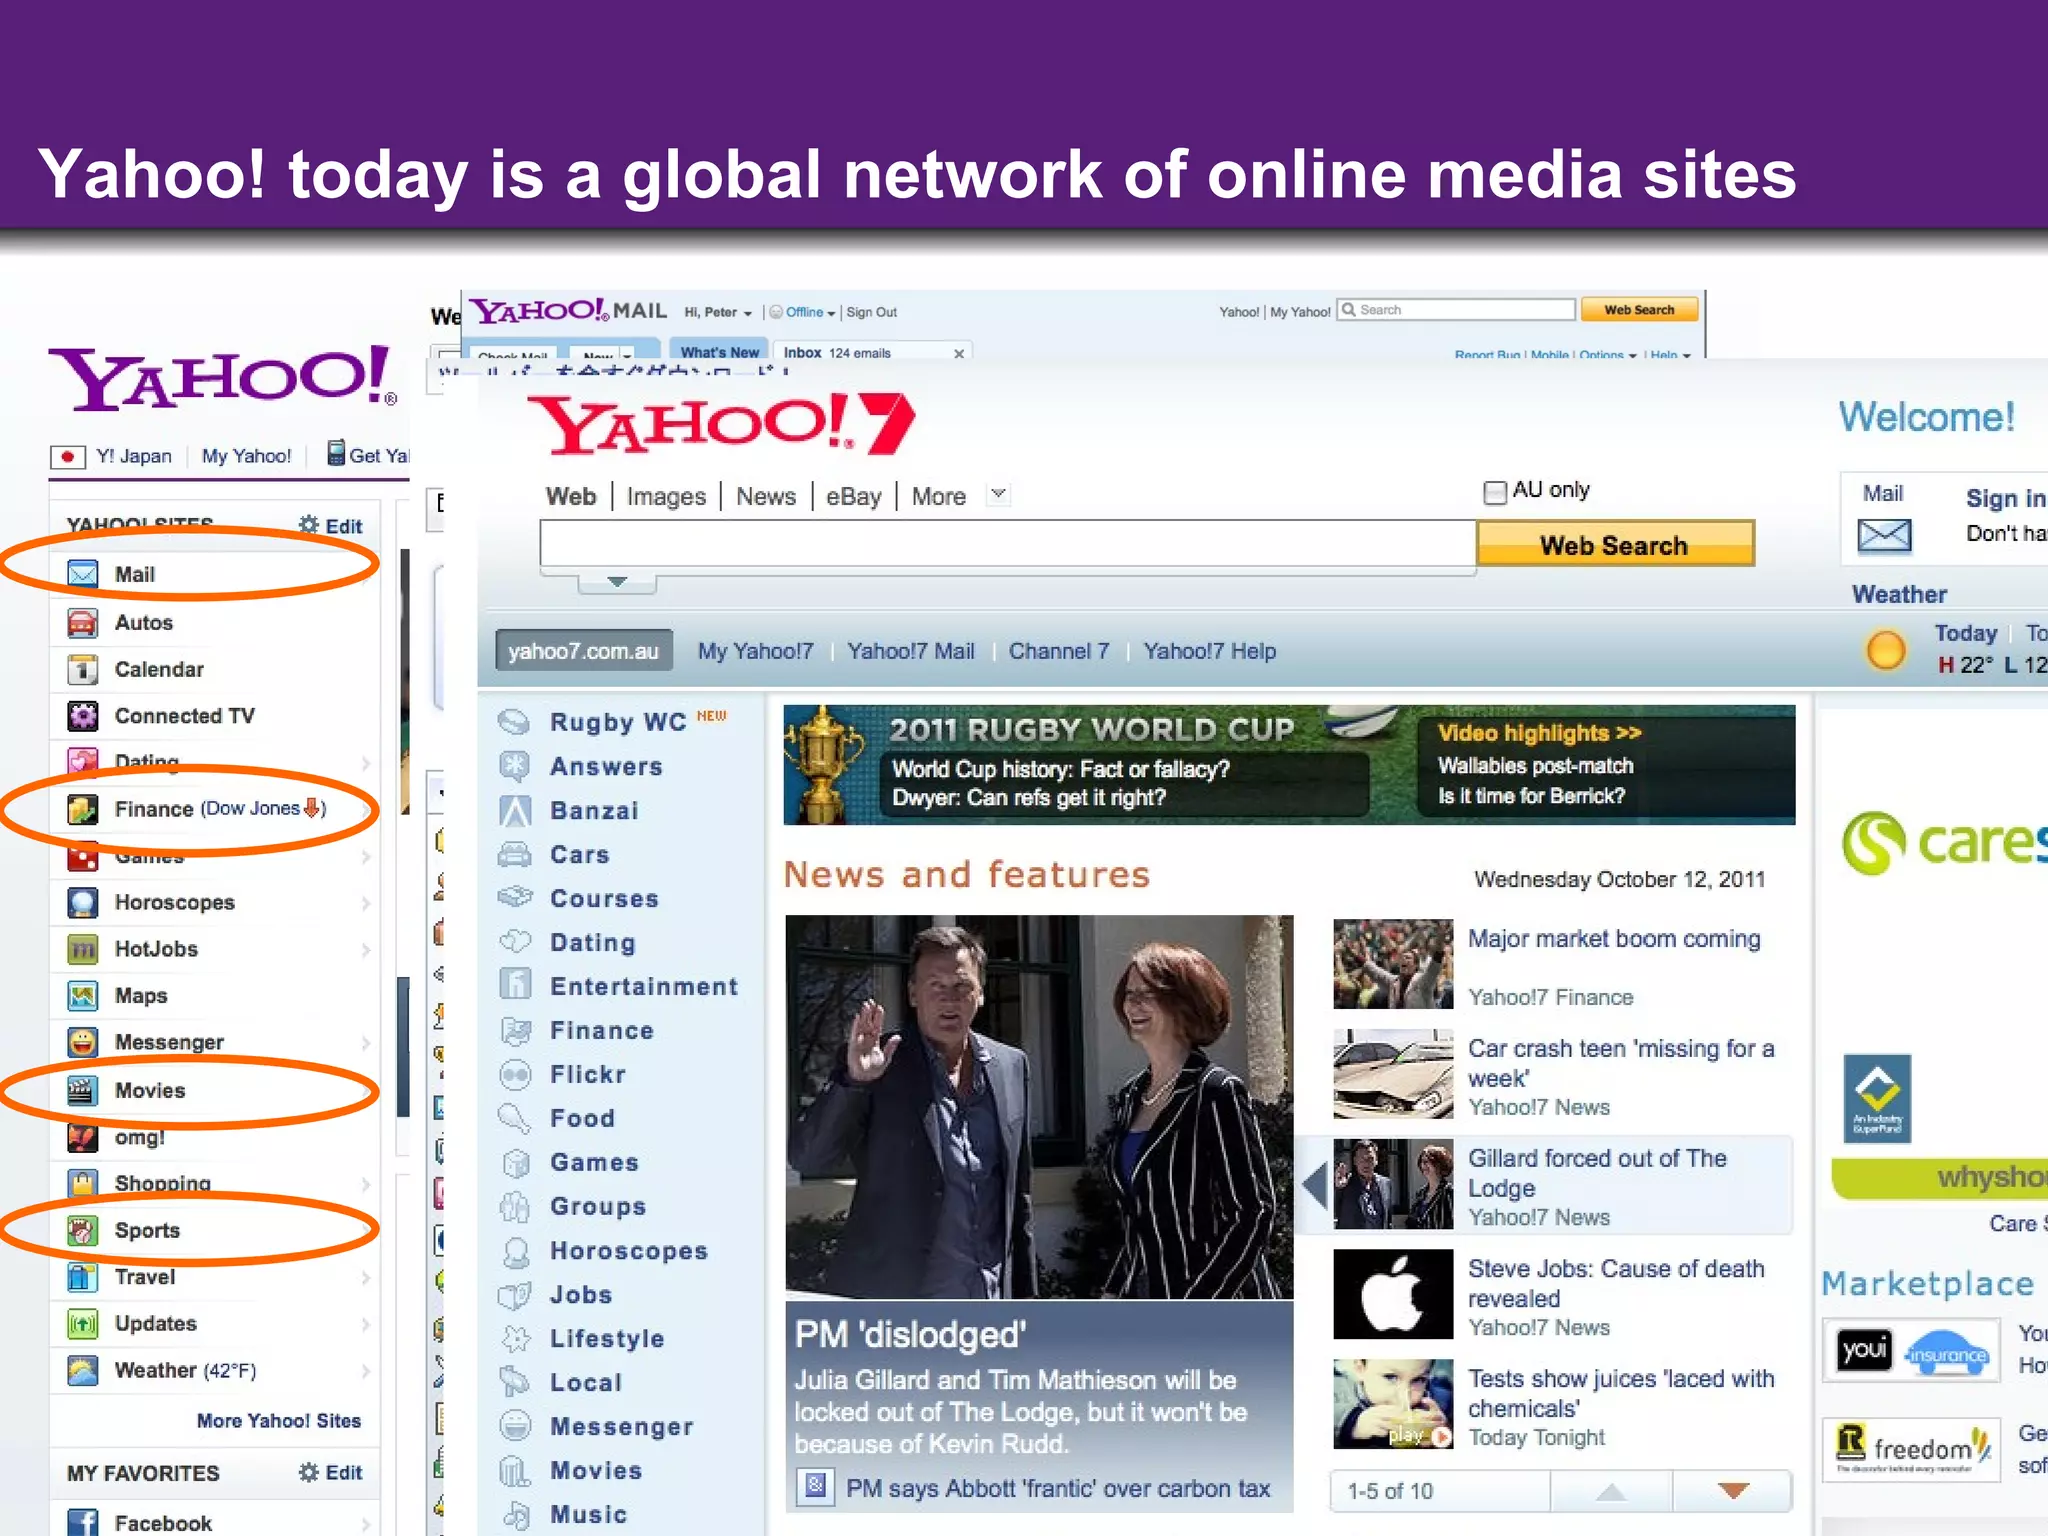Open the Calendar icon
Viewport: 2048px width, 1536px height.
[82, 669]
